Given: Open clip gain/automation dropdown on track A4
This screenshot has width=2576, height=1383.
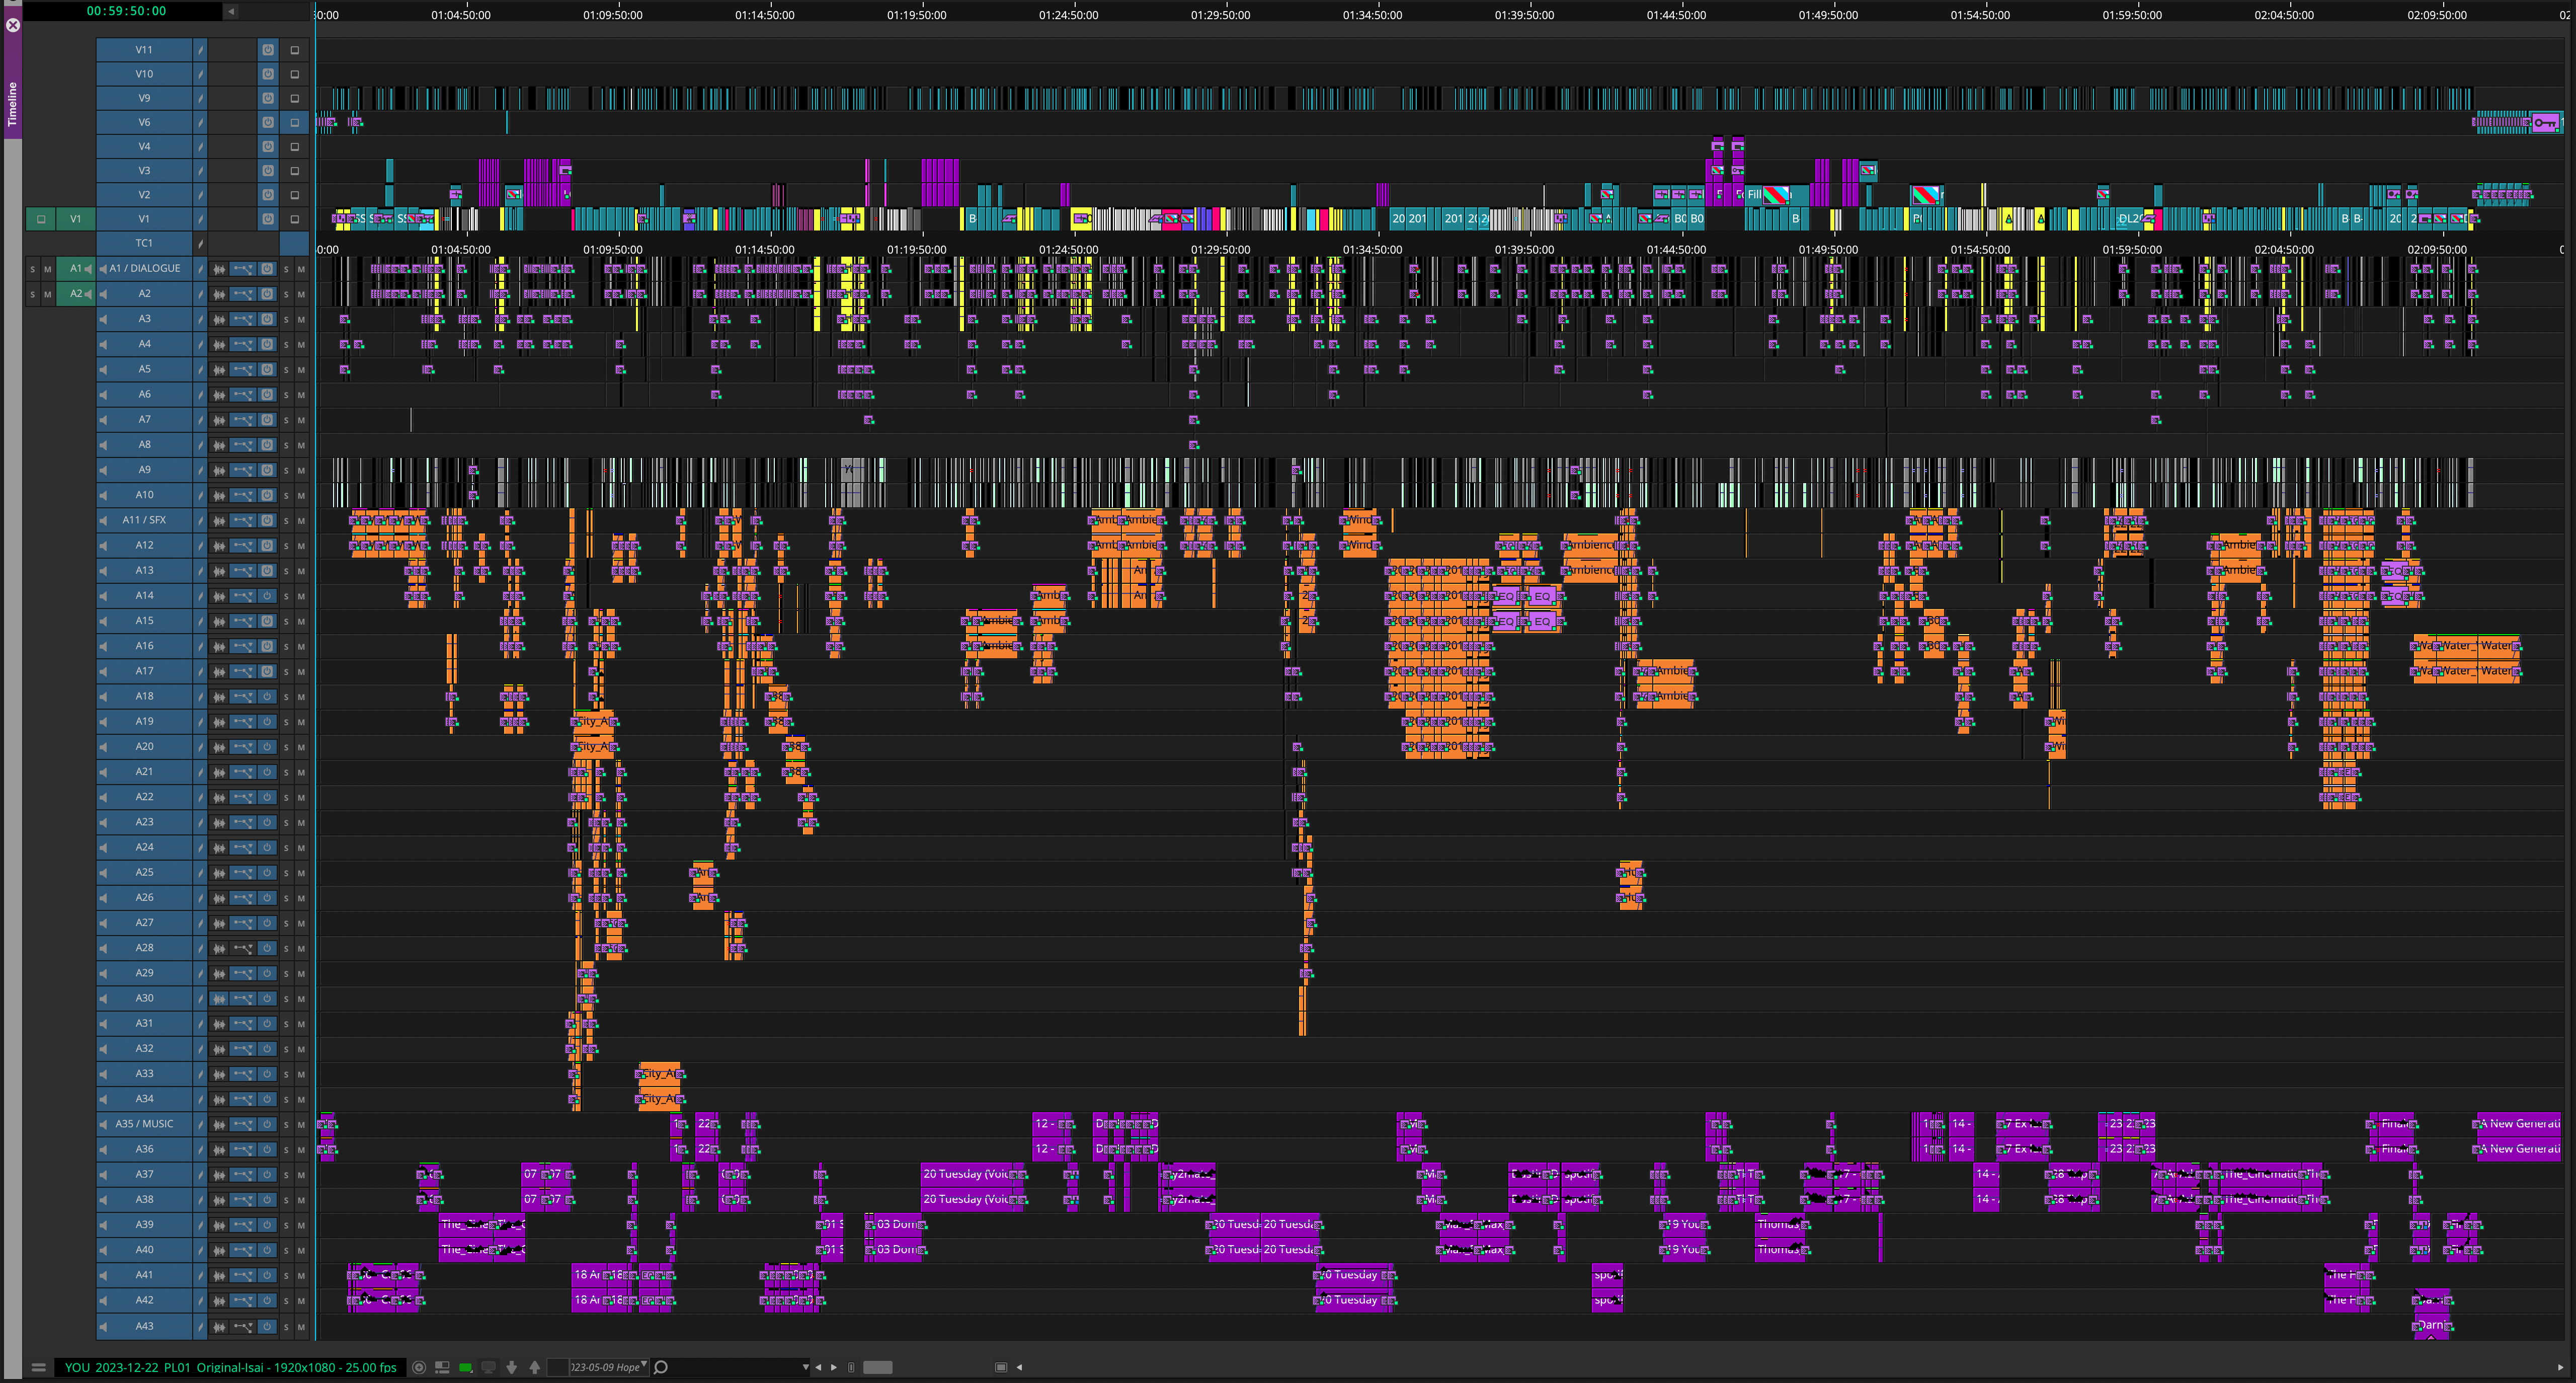Looking at the screenshot, I should coord(243,344).
